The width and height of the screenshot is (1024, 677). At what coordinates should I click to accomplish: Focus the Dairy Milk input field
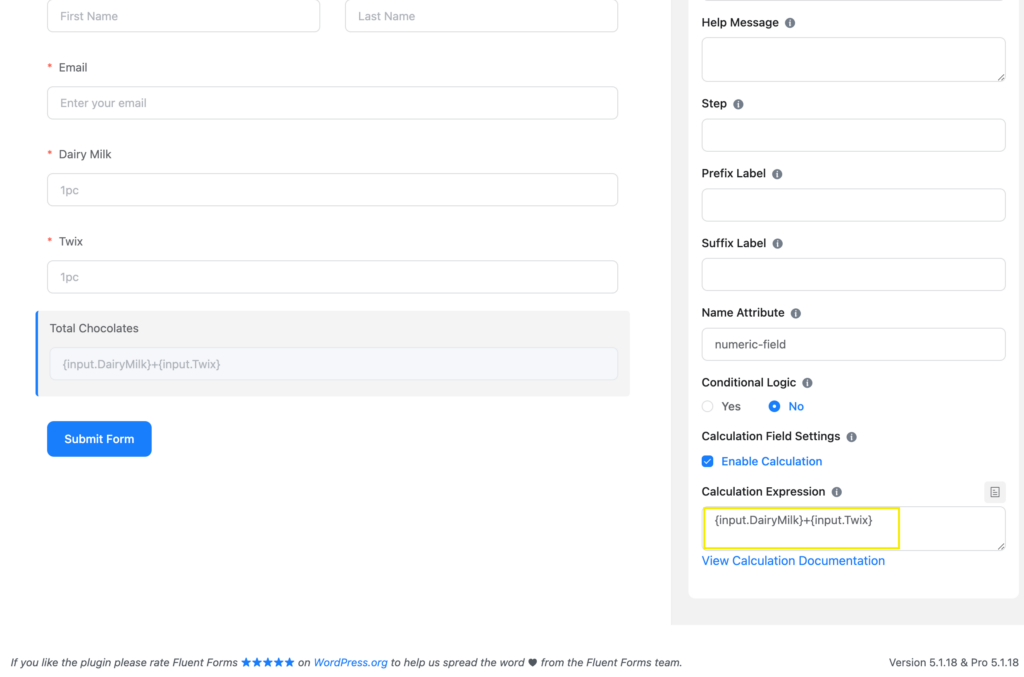[332, 190]
